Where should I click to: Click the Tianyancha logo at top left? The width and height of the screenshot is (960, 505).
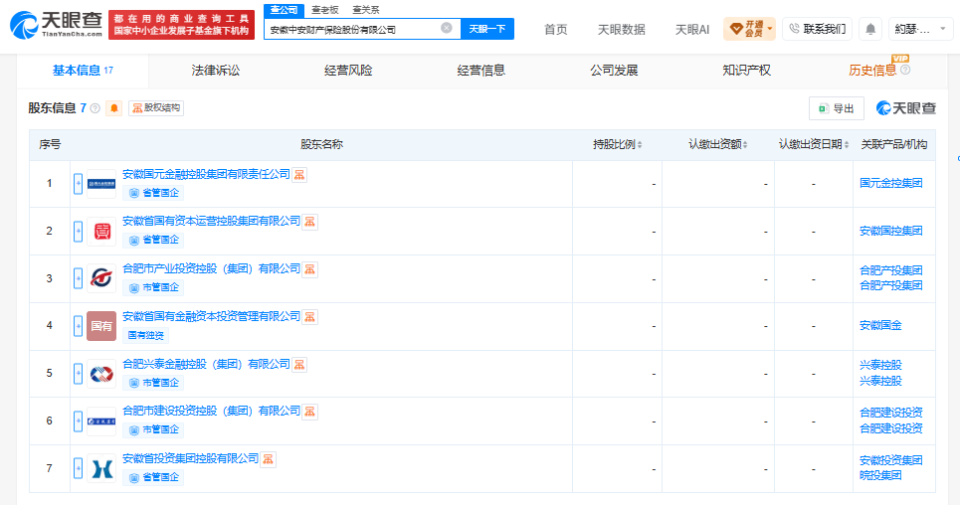point(56,24)
